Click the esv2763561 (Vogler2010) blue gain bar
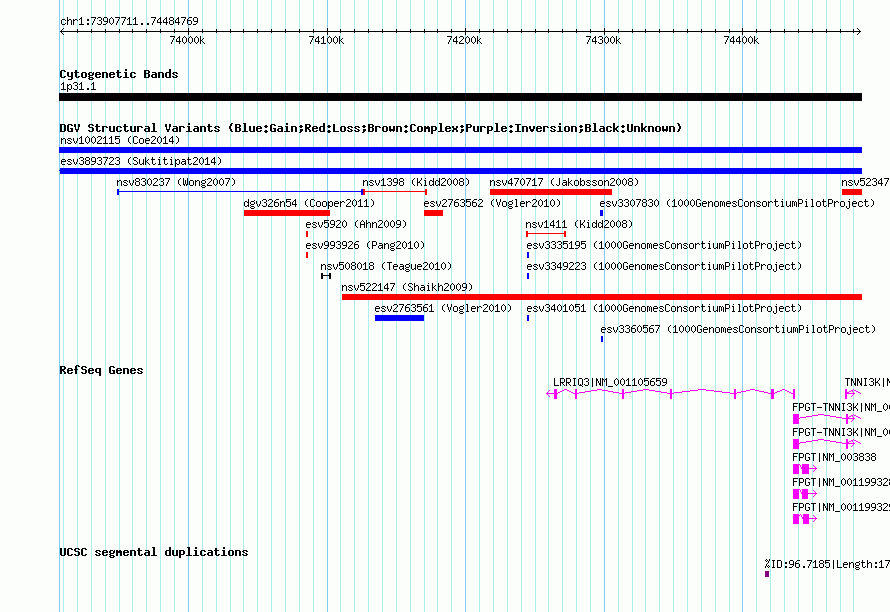 point(399,318)
